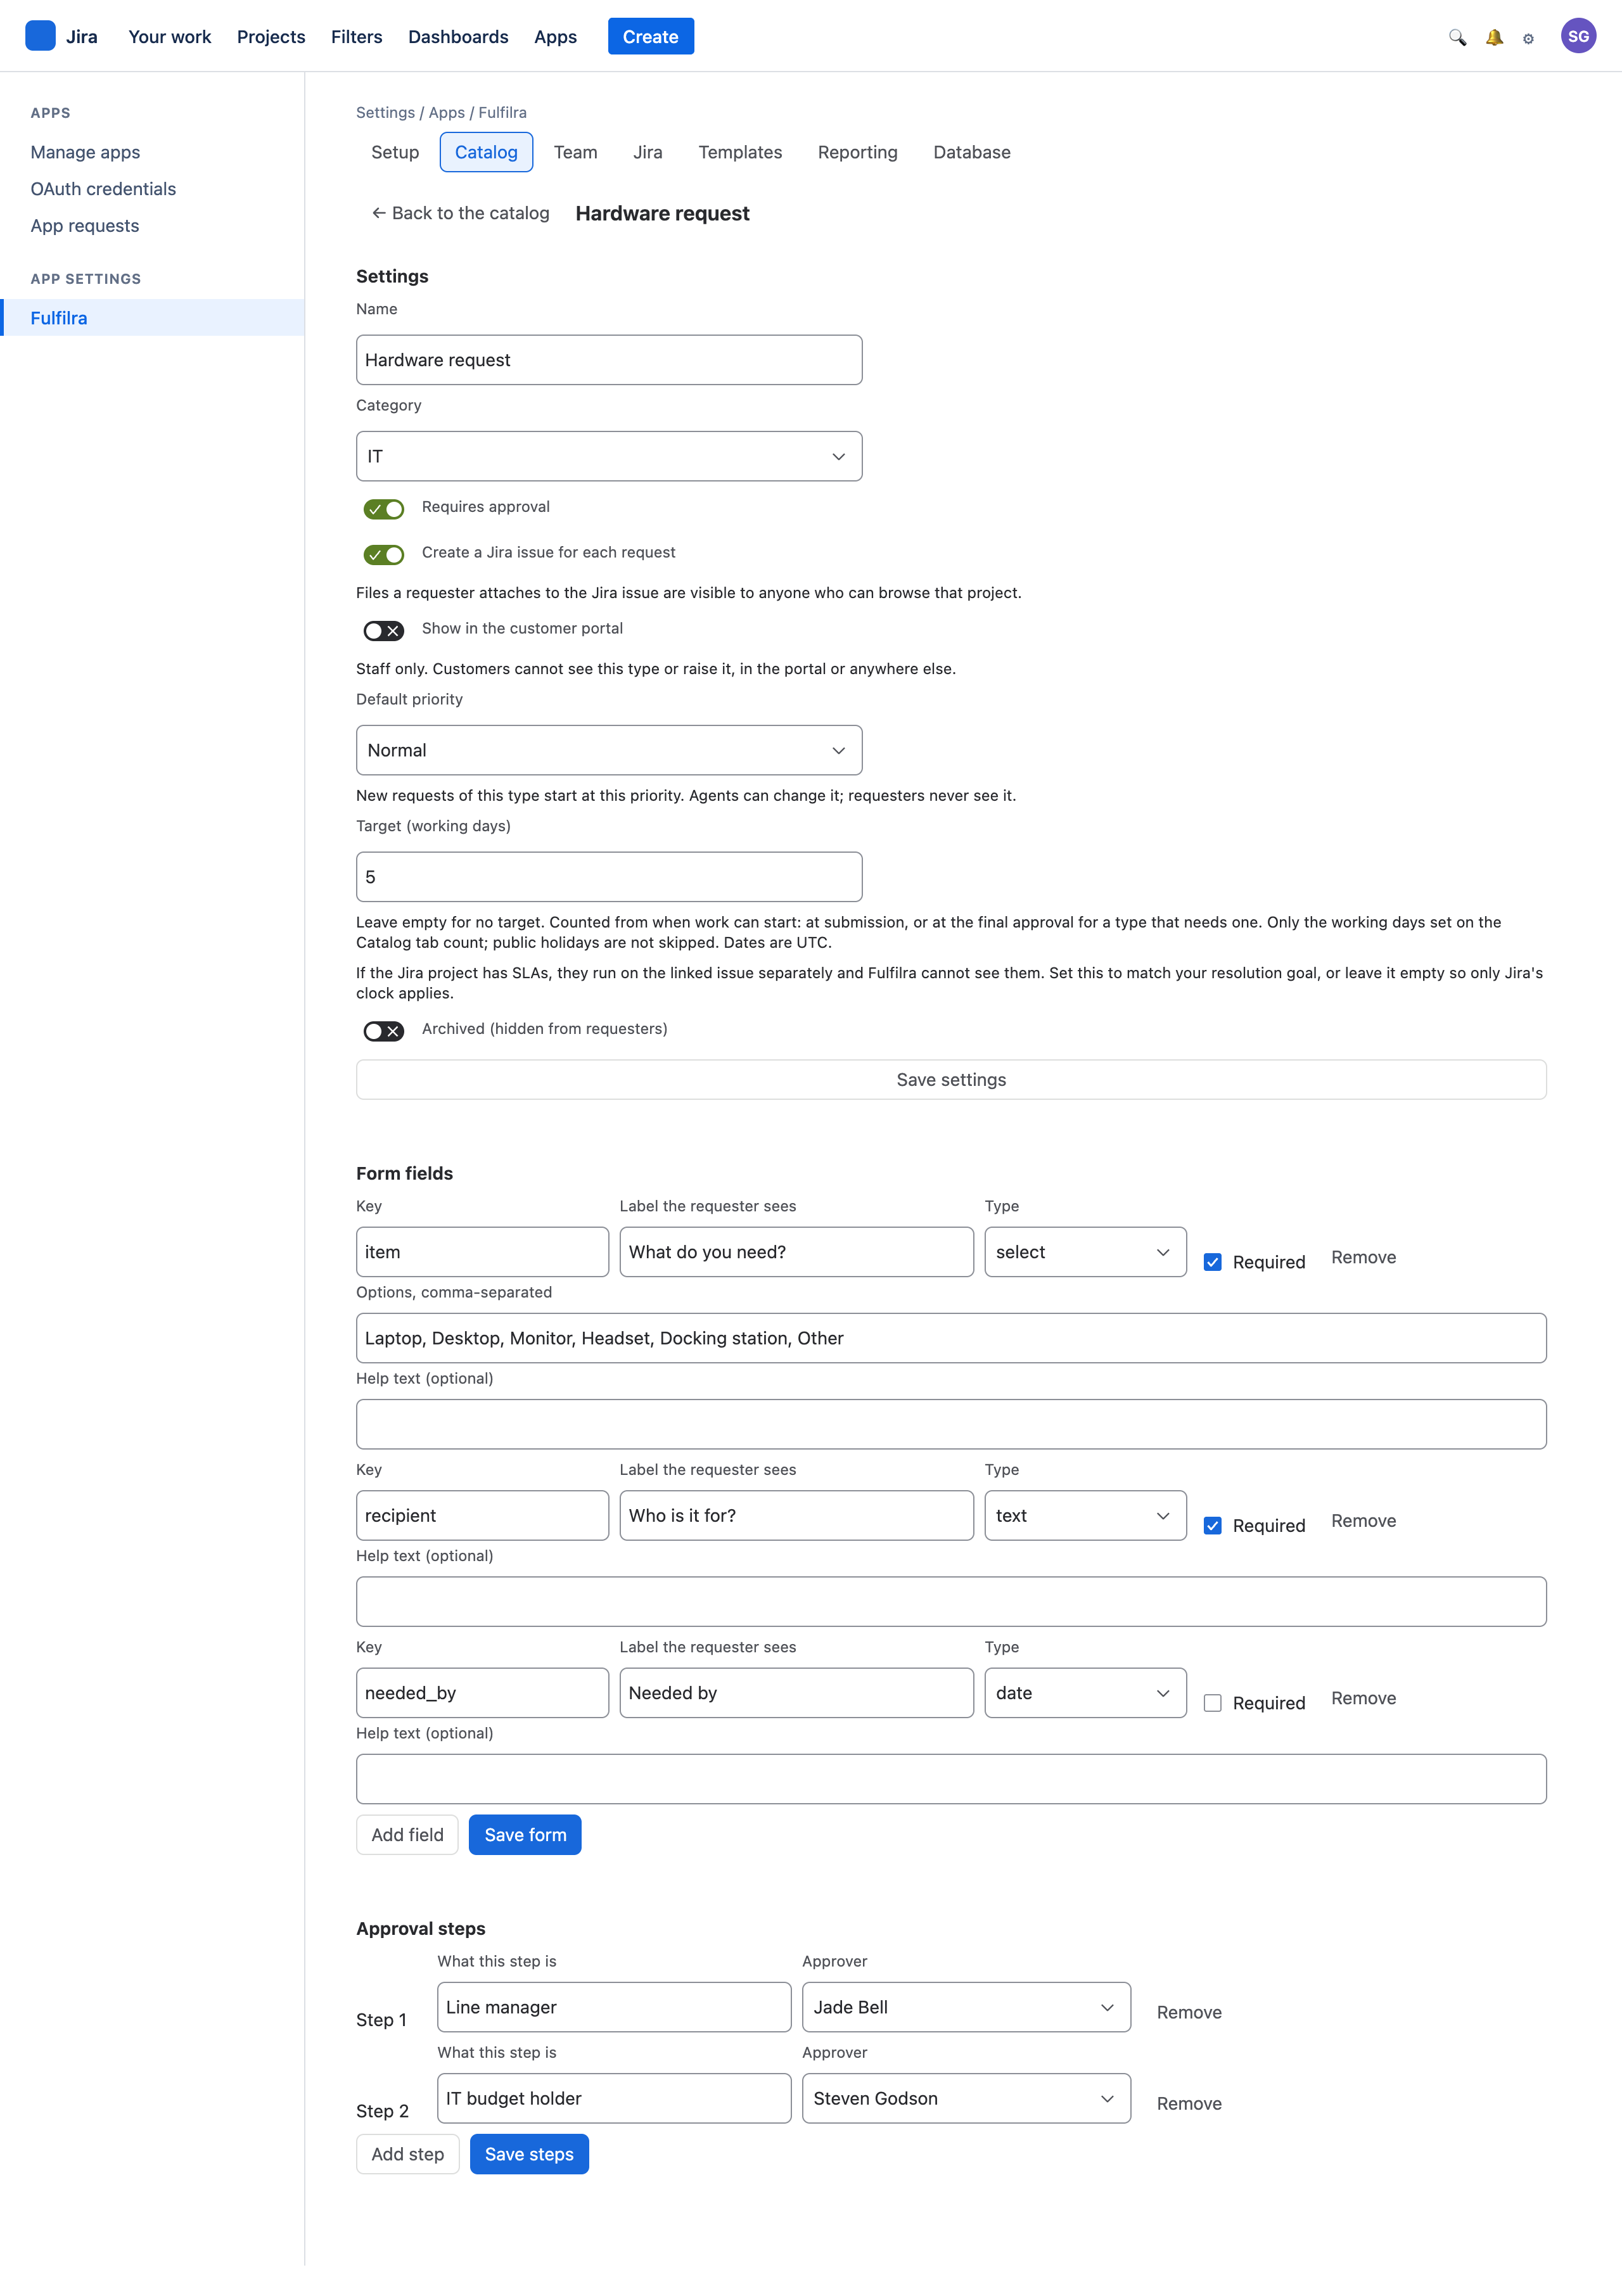This screenshot has width=1622, height=2296.
Task: Change the needed_by field's date type dropdown
Action: tap(1085, 1693)
